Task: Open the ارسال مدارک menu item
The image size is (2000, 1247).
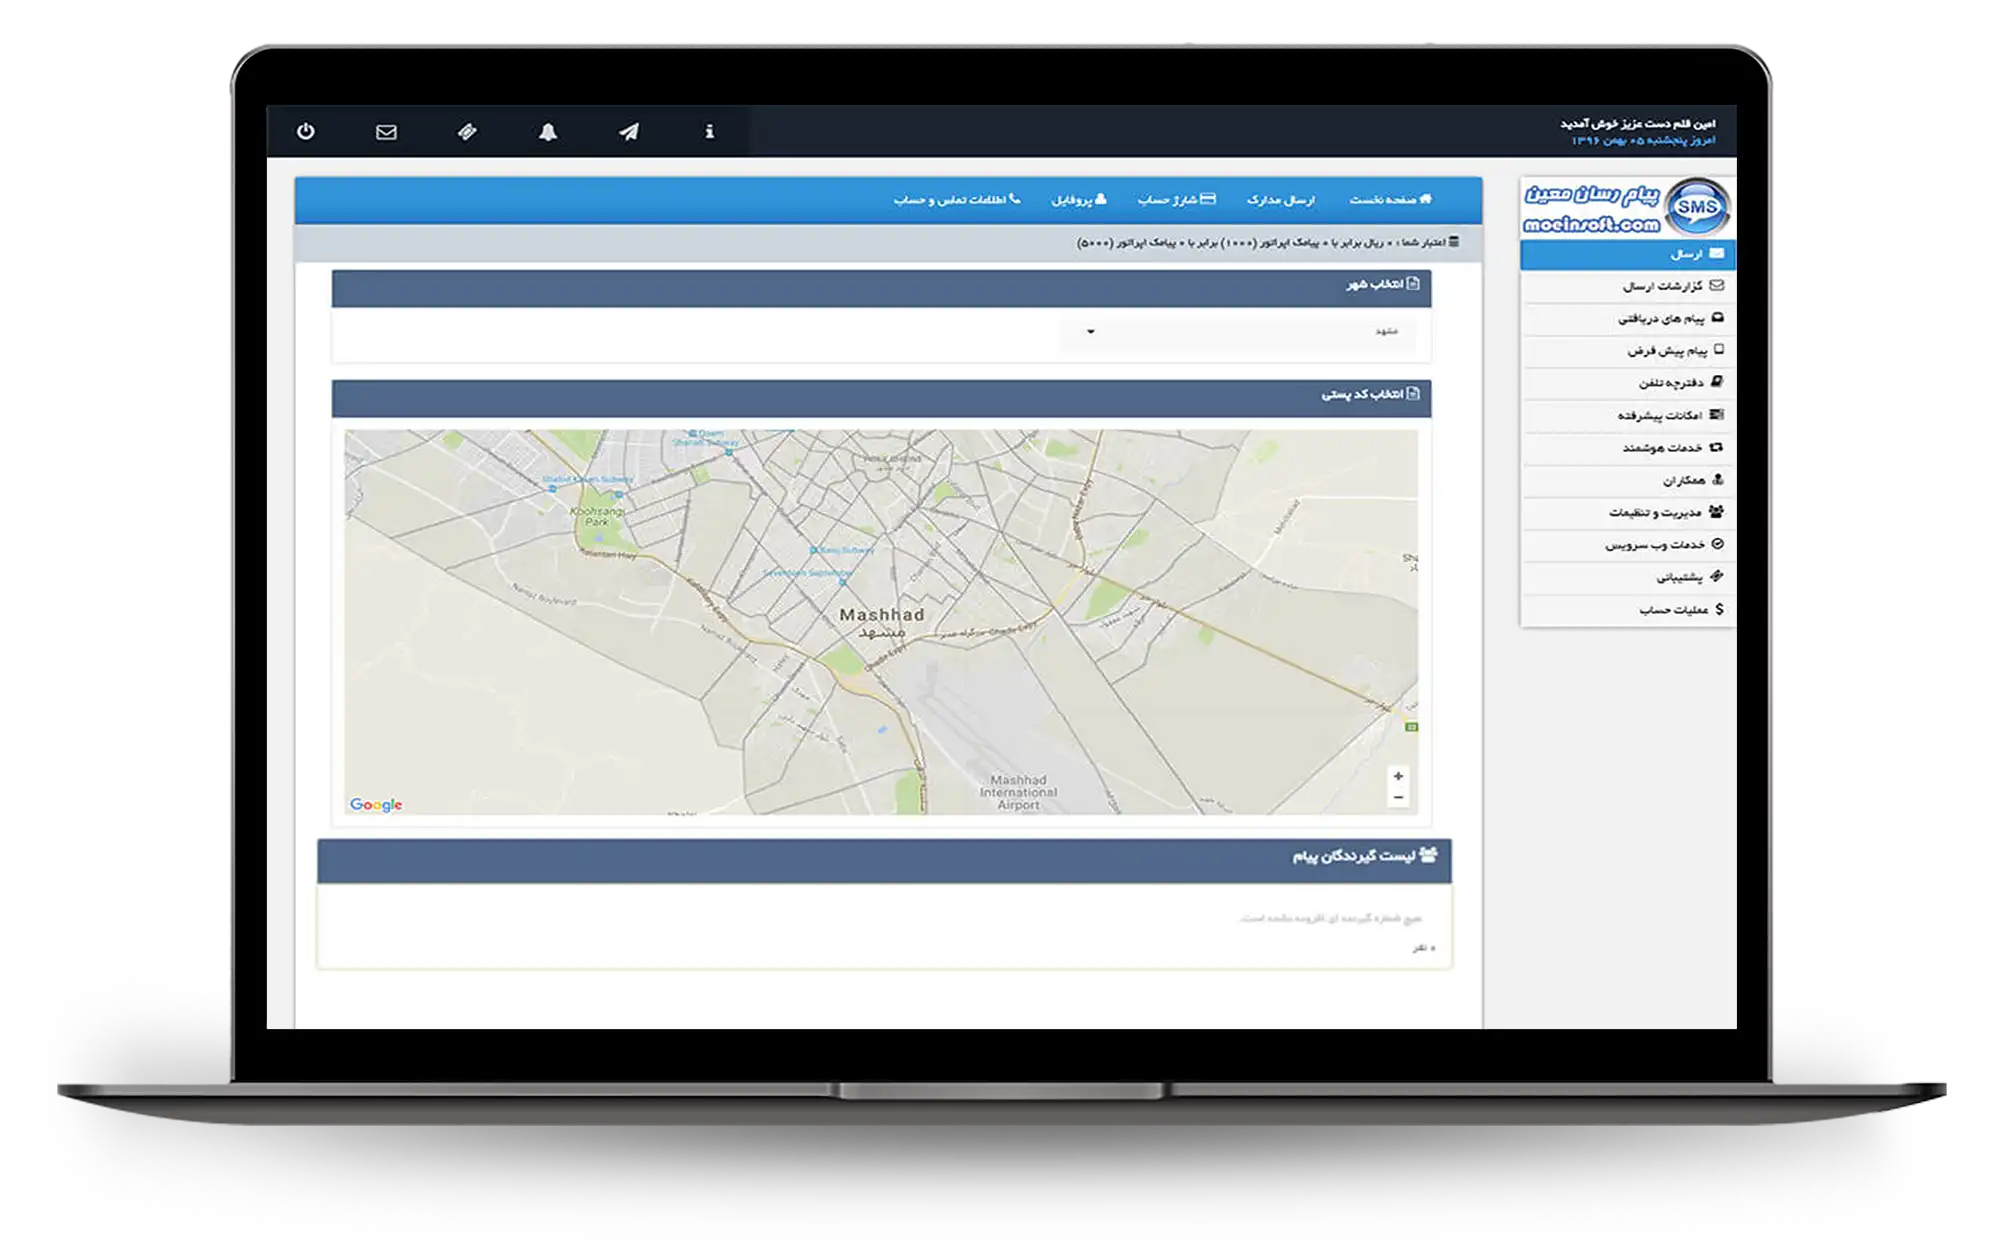Action: [1280, 200]
